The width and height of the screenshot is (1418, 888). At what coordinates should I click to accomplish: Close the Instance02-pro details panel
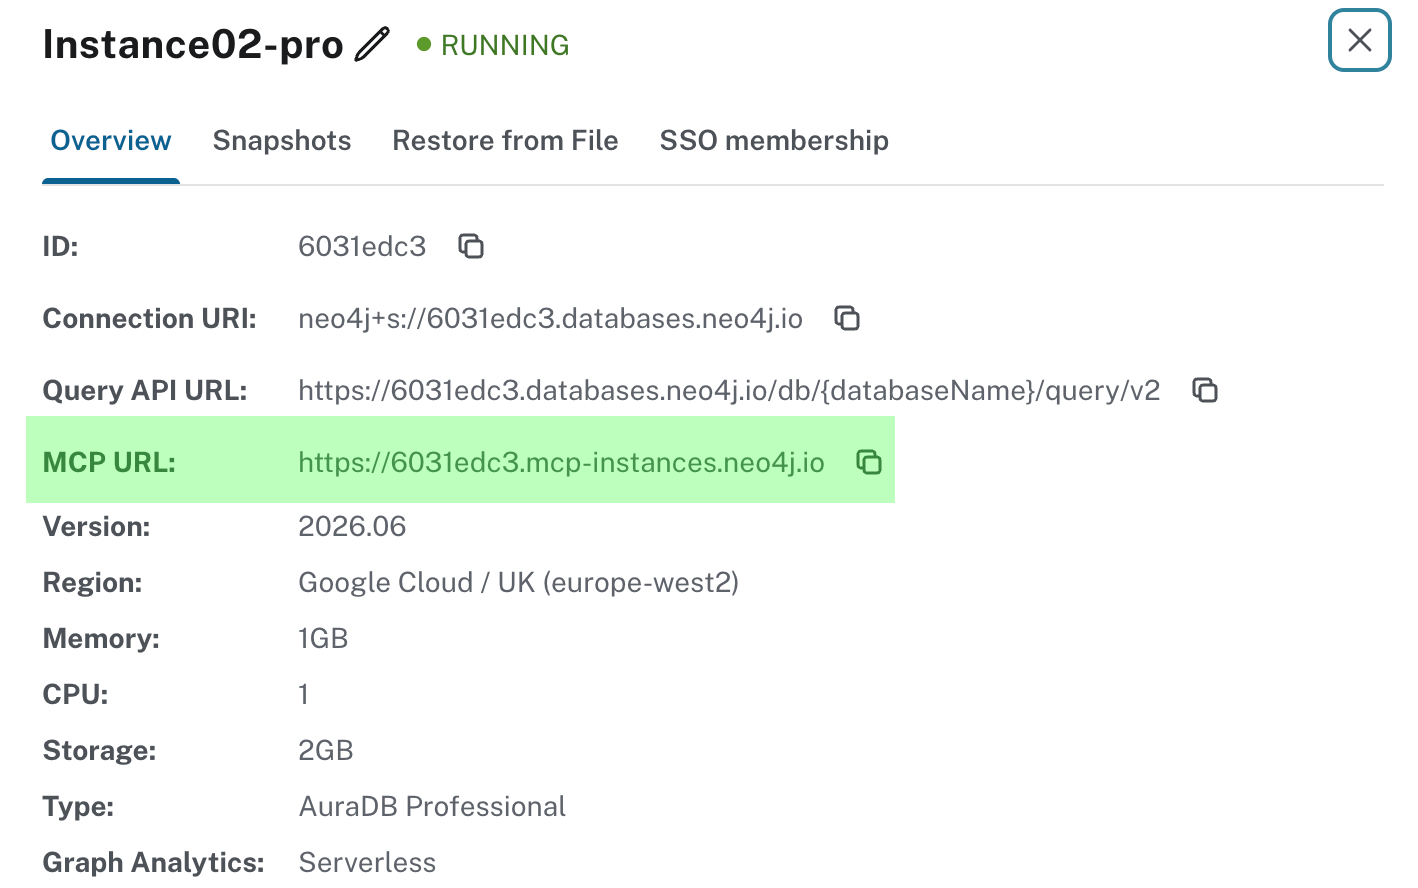click(1359, 40)
